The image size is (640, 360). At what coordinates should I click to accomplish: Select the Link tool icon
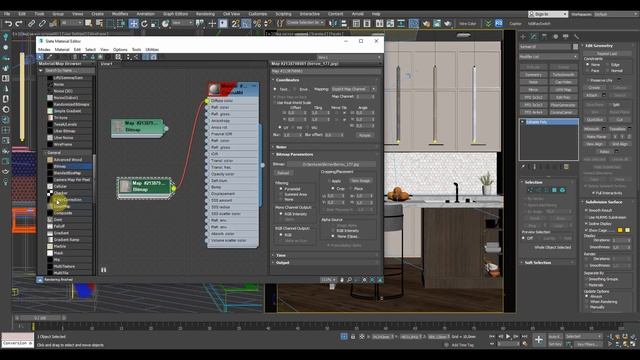tap(31, 24)
